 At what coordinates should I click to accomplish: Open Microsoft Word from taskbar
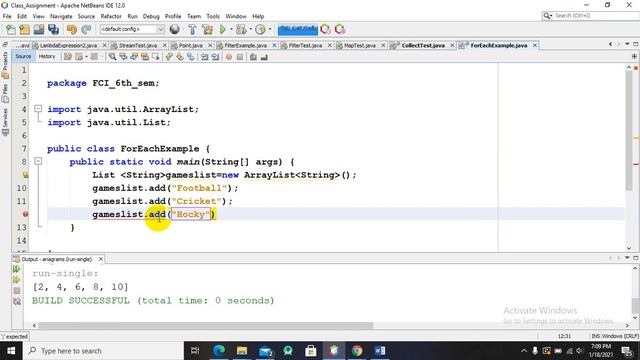coord(380,351)
